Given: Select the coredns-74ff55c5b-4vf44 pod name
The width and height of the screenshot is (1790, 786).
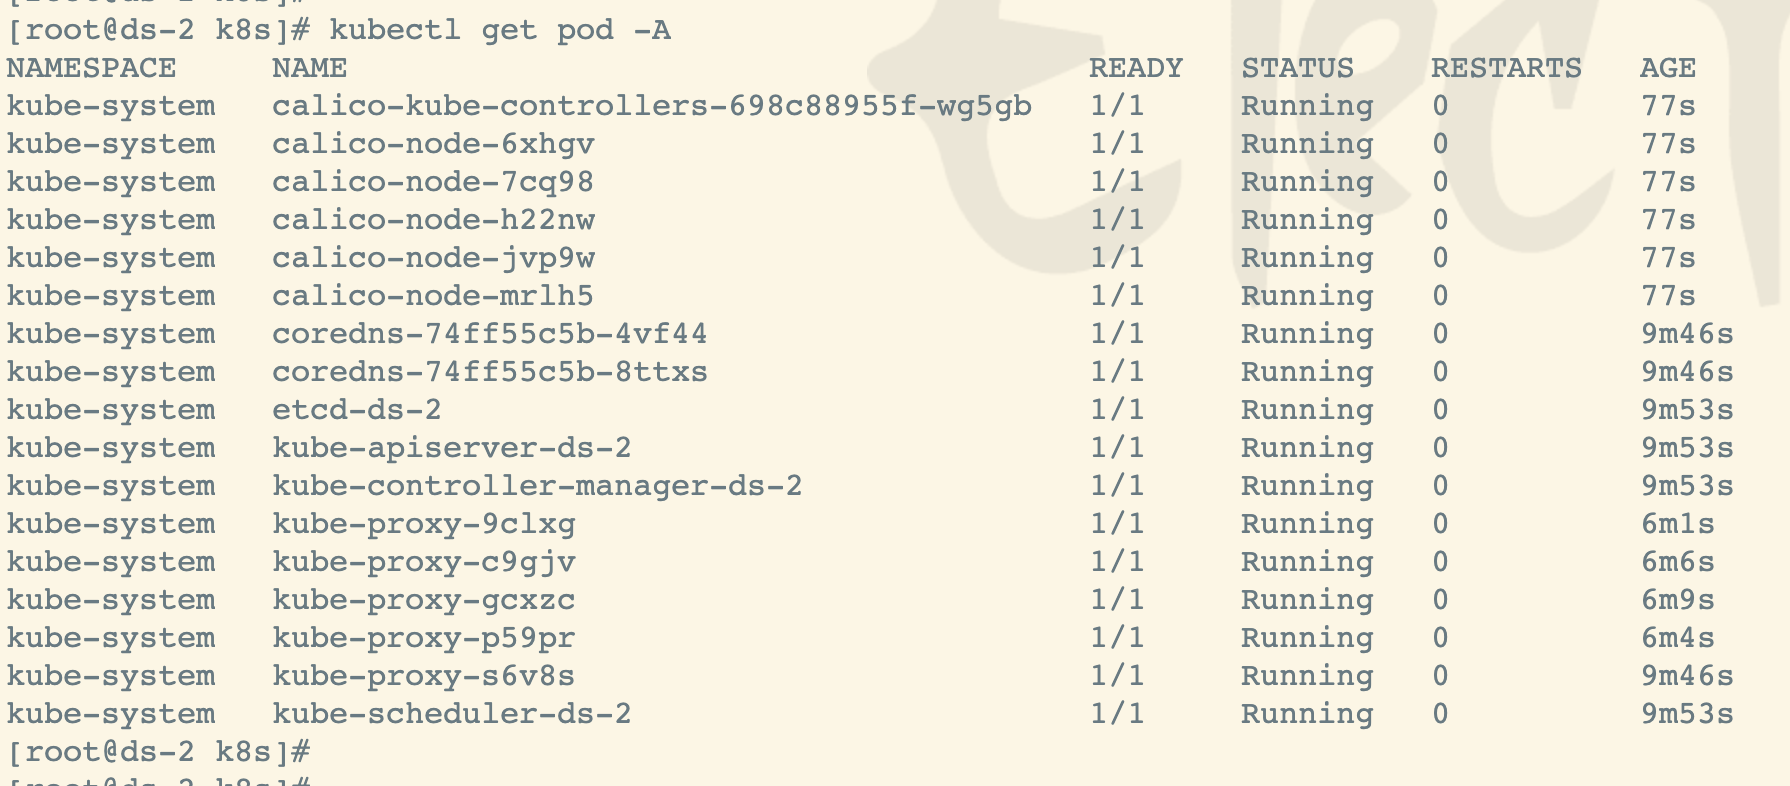Looking at the screenshot, I should (x=489, y=334).
